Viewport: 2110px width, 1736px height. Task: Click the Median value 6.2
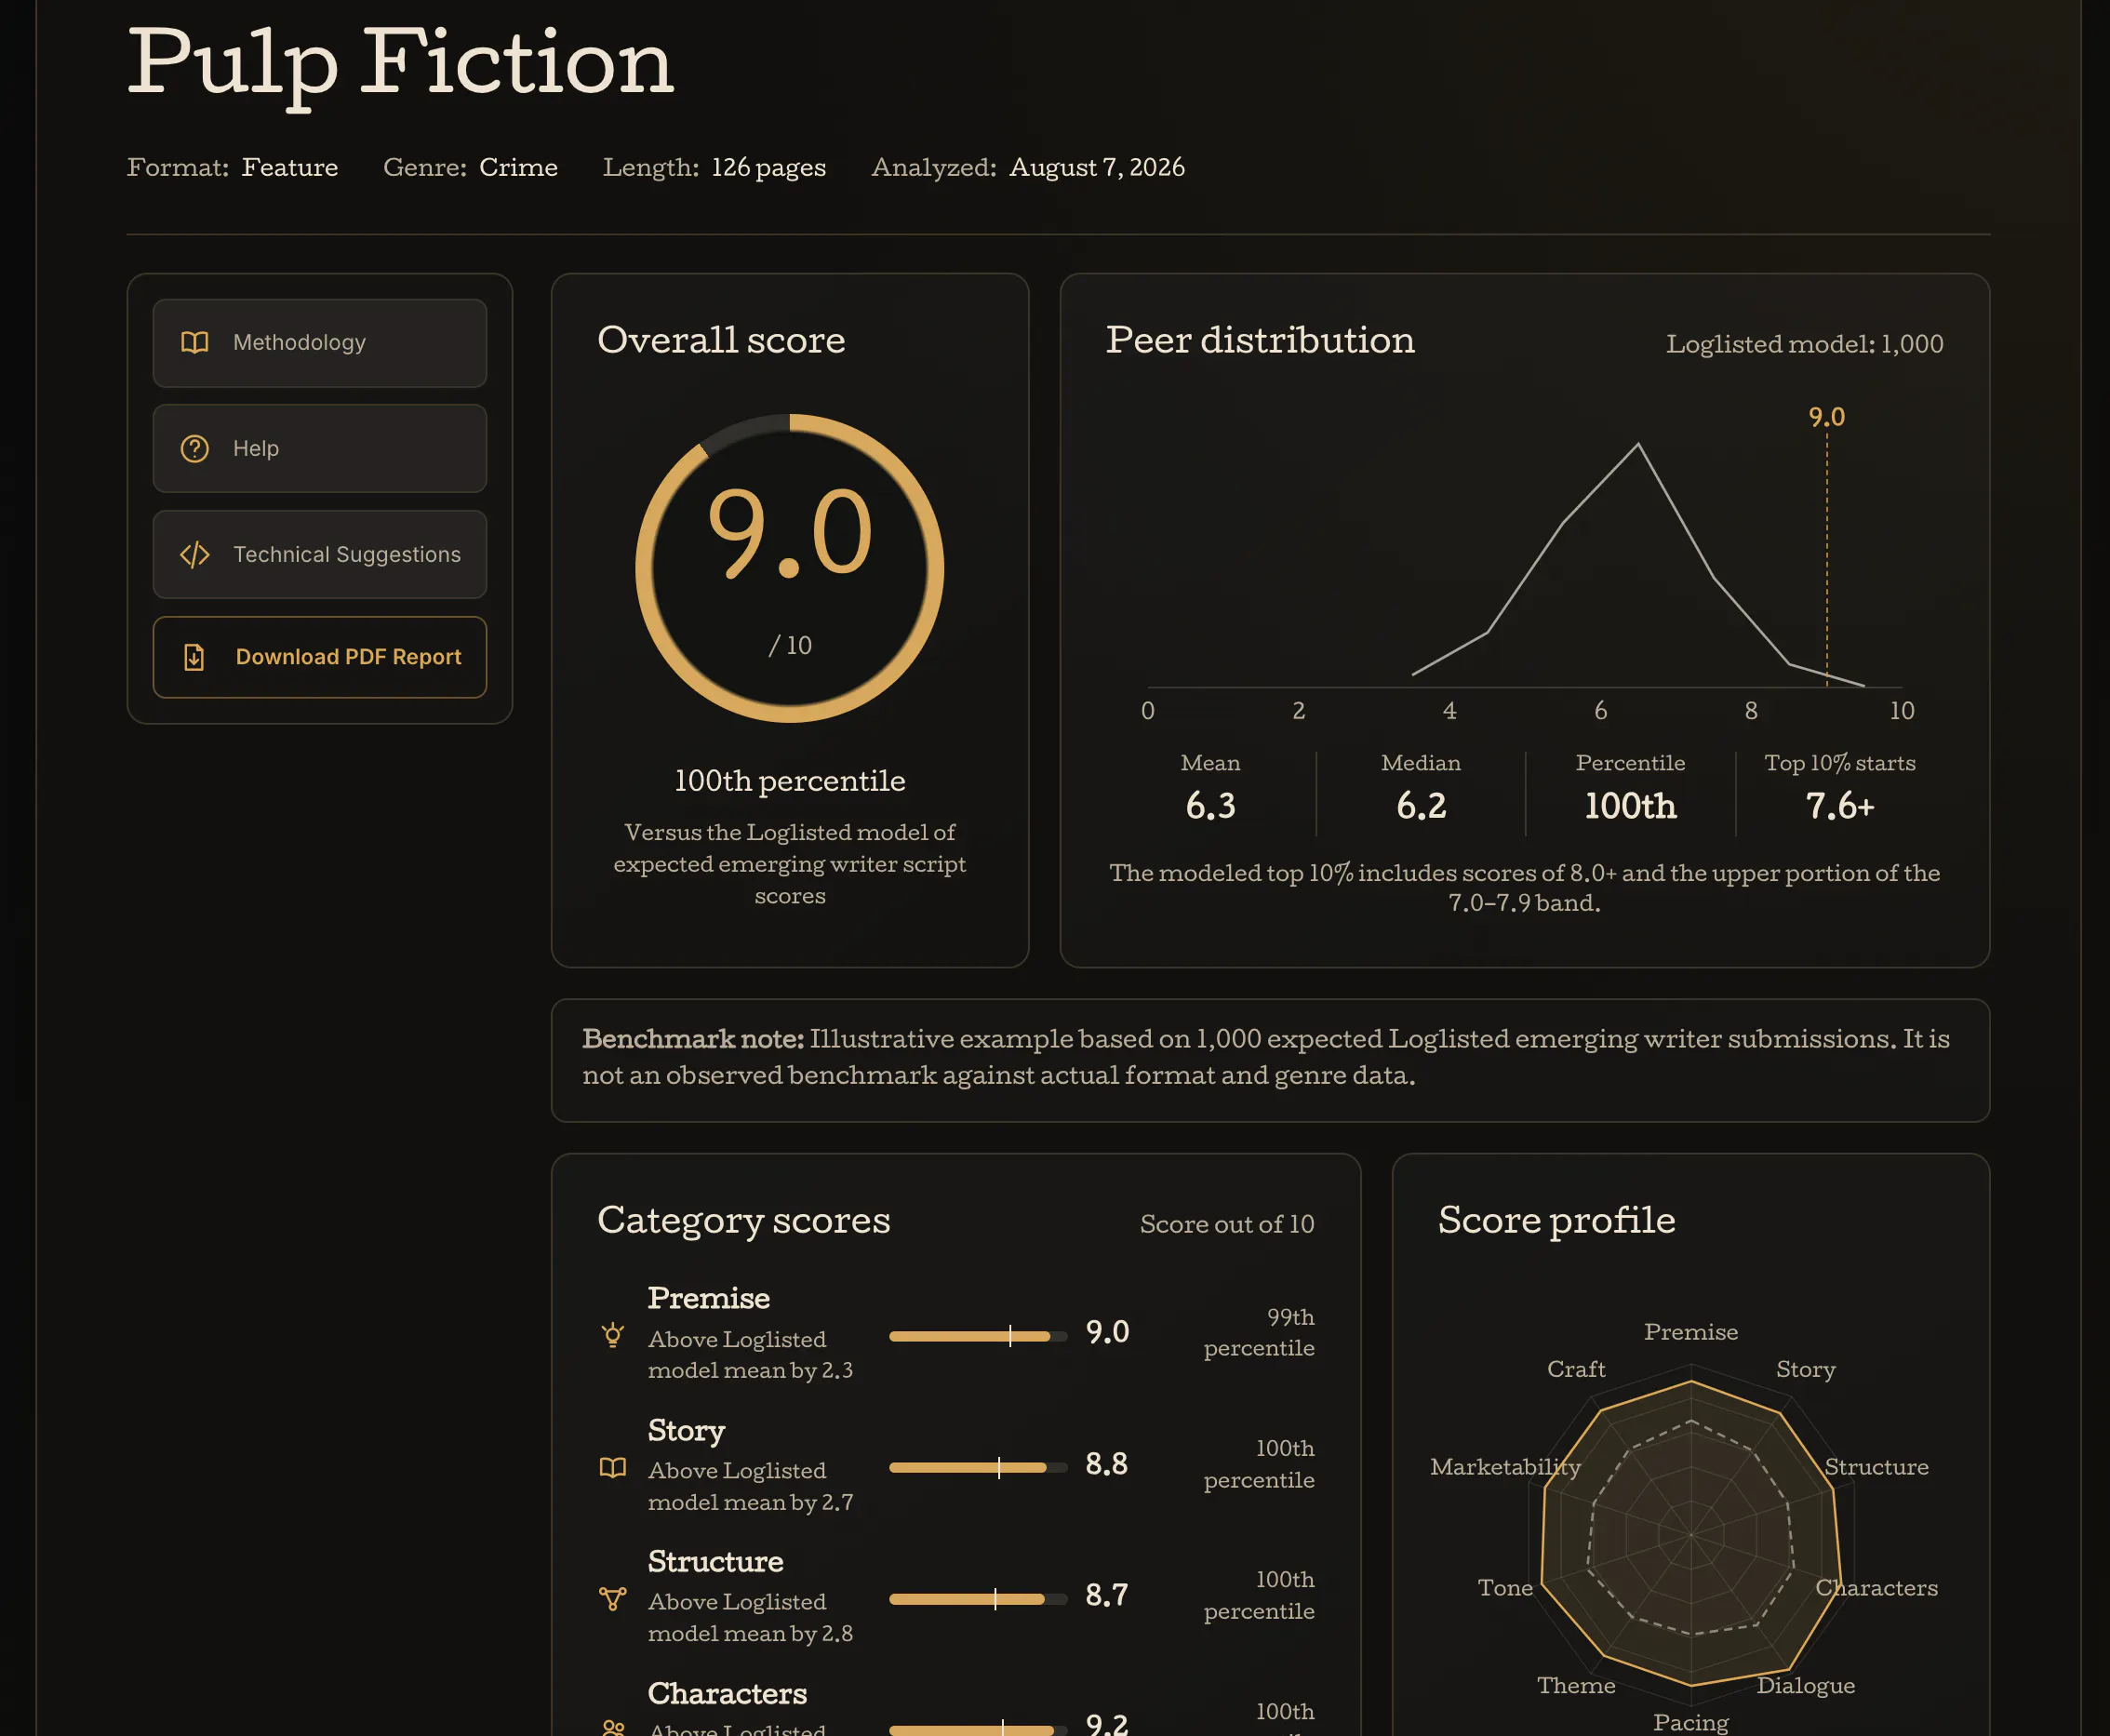(1420, 806)
